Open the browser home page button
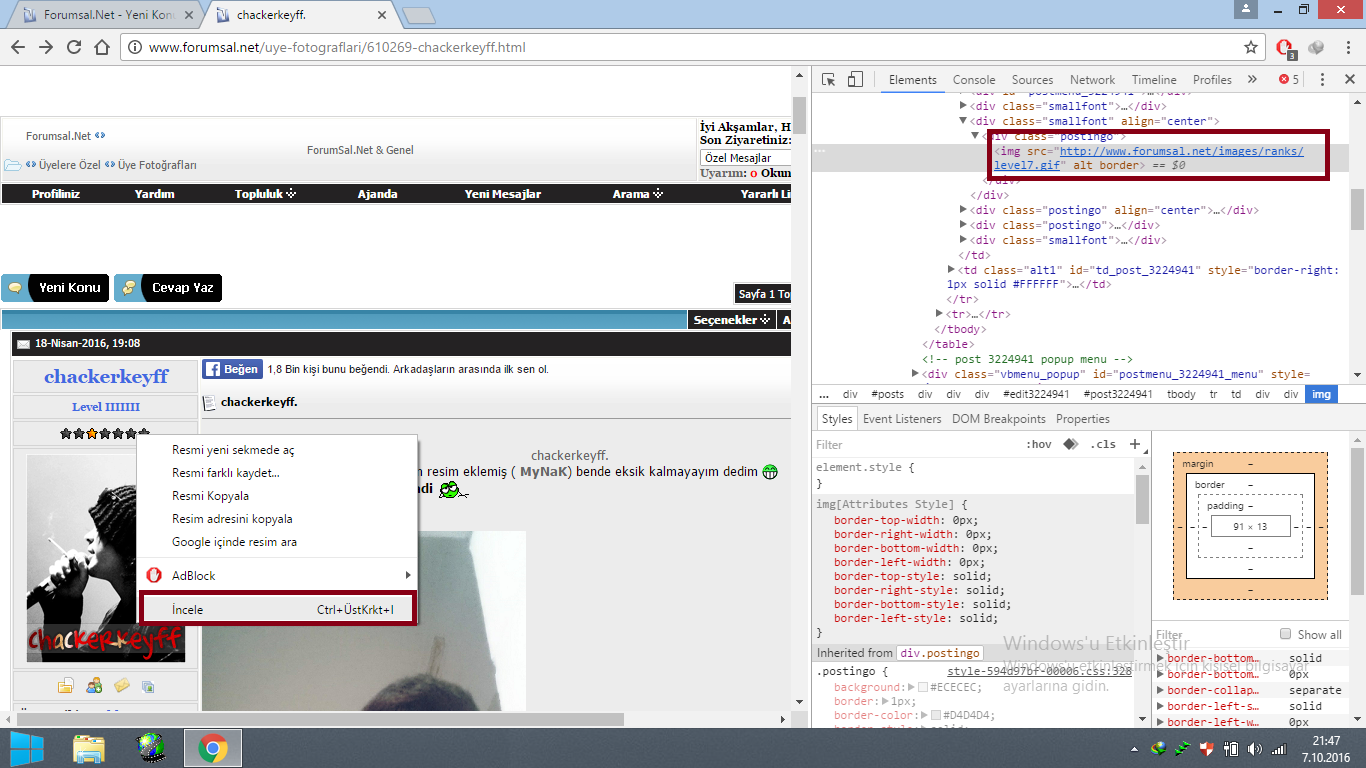This screenshot has height=768, width=1366. coord(101,47)
